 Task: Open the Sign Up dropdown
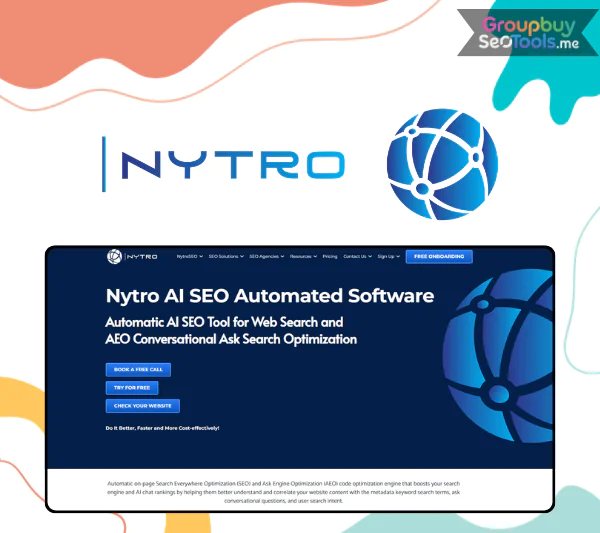(388, 256)
